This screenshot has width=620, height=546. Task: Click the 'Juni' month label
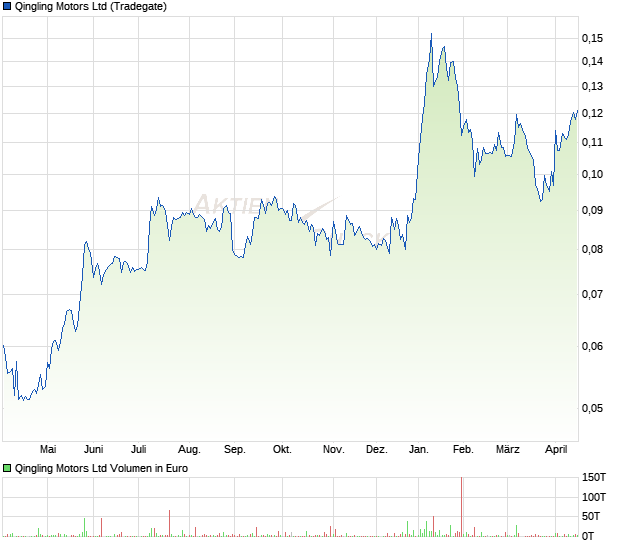click(x=94, y=450)
